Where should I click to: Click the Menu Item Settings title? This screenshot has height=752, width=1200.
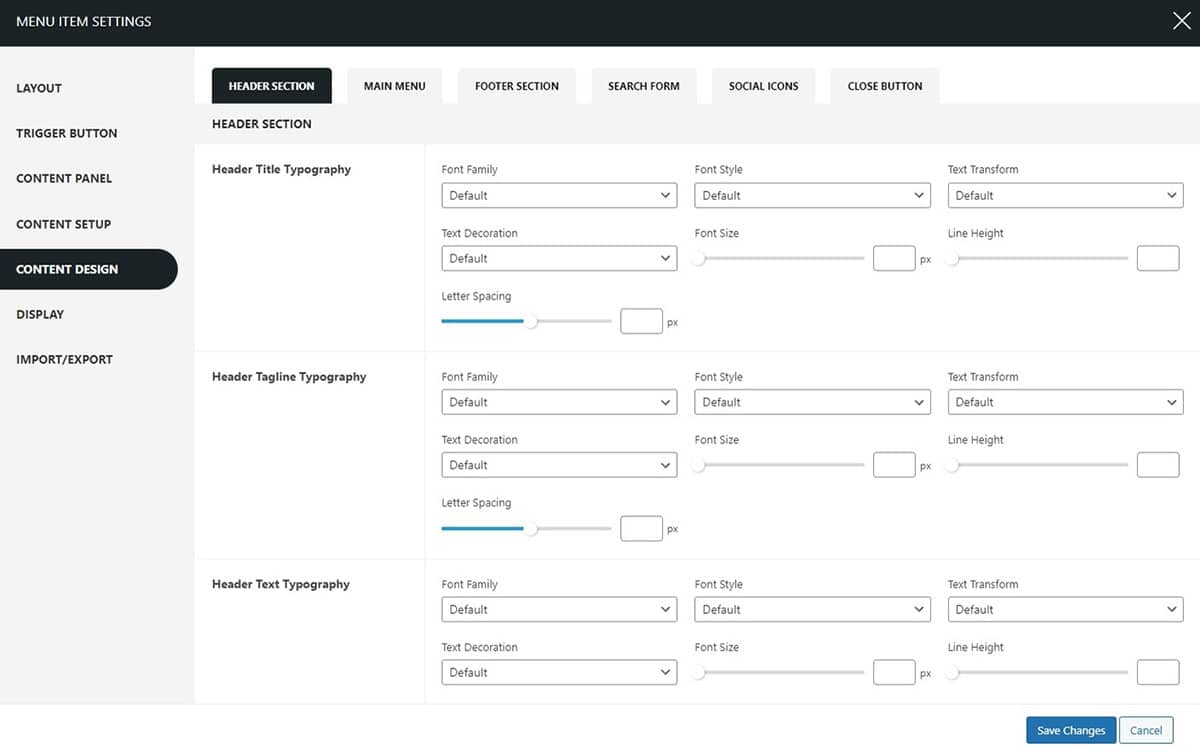[84, 21]
